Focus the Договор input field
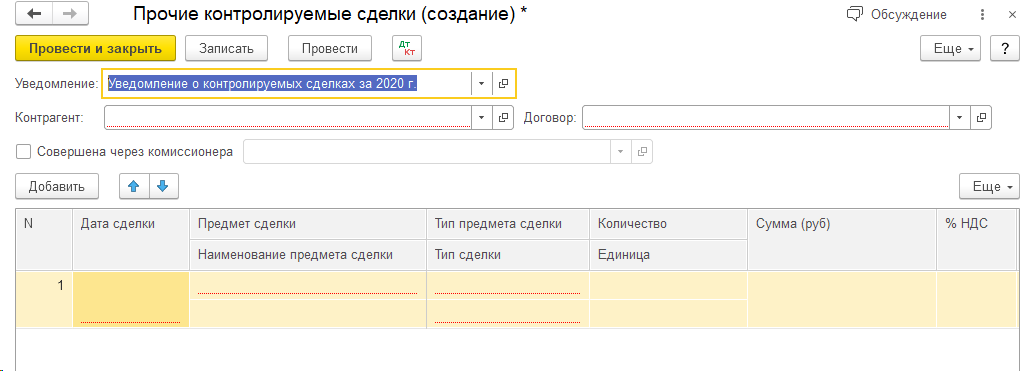 point(766,118)
